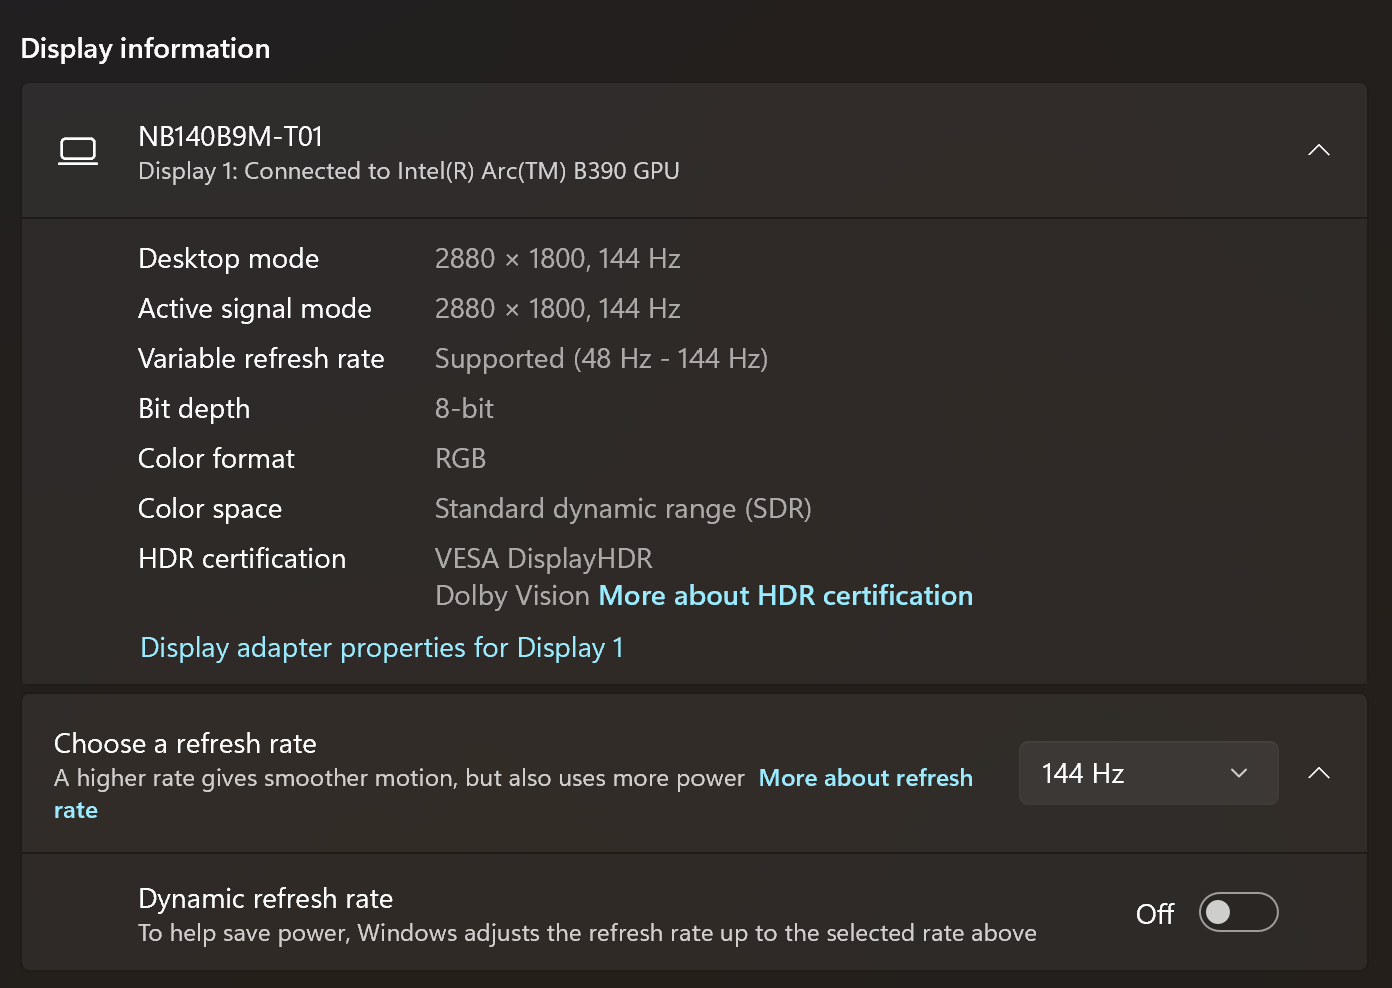Click Supported (48 Hz - 144 Hz) value
Screen dimensions: 1392x988
pyautogui.click(x=601, y=359)
